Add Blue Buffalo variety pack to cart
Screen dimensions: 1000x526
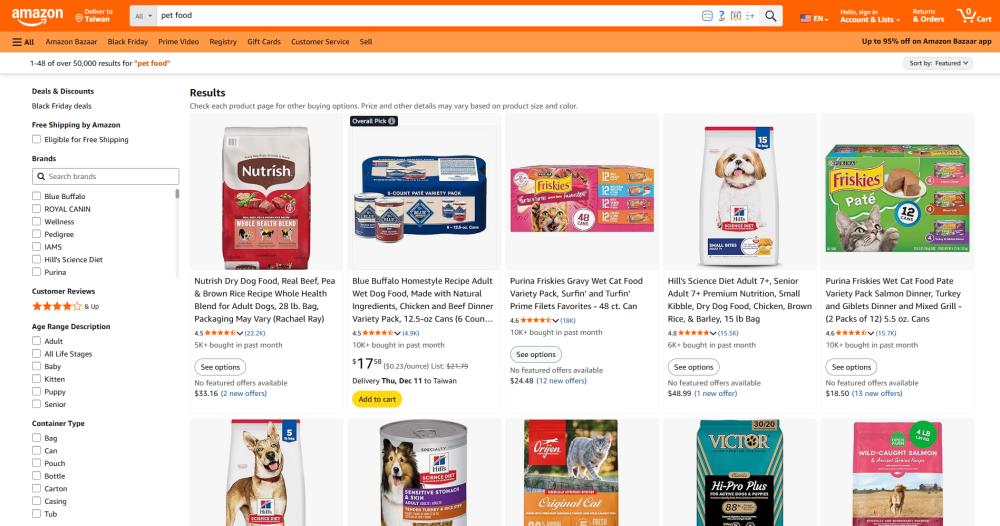coord(377,399)
